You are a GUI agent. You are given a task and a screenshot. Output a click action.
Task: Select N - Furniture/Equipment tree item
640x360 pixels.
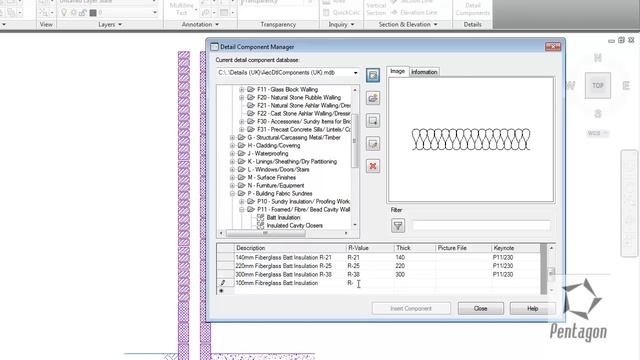pos(276,186)
